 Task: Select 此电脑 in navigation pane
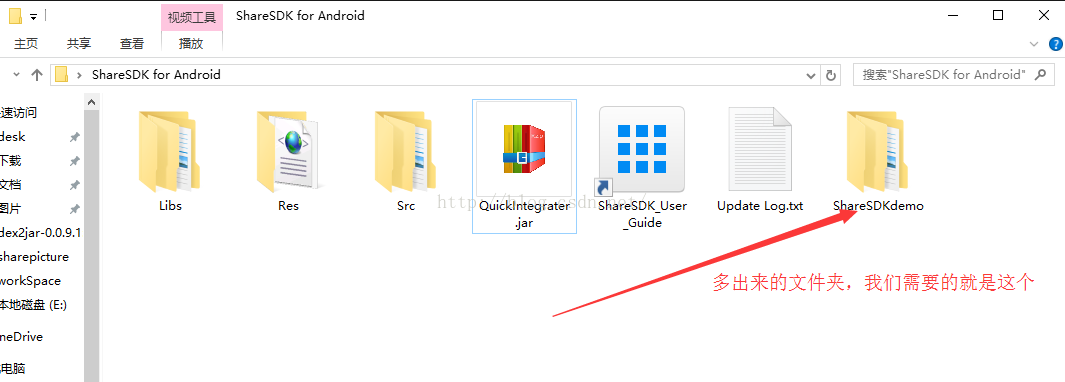coord(13,368)
